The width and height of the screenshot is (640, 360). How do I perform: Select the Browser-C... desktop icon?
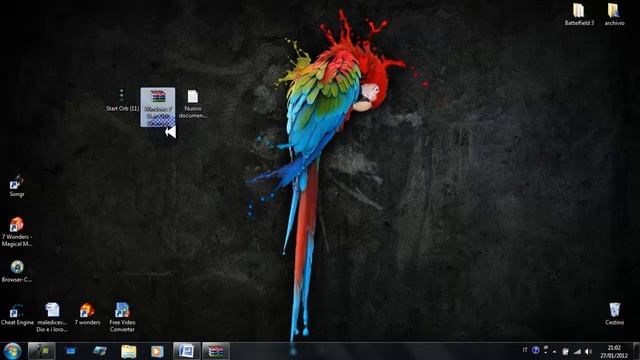coord(17,271)
